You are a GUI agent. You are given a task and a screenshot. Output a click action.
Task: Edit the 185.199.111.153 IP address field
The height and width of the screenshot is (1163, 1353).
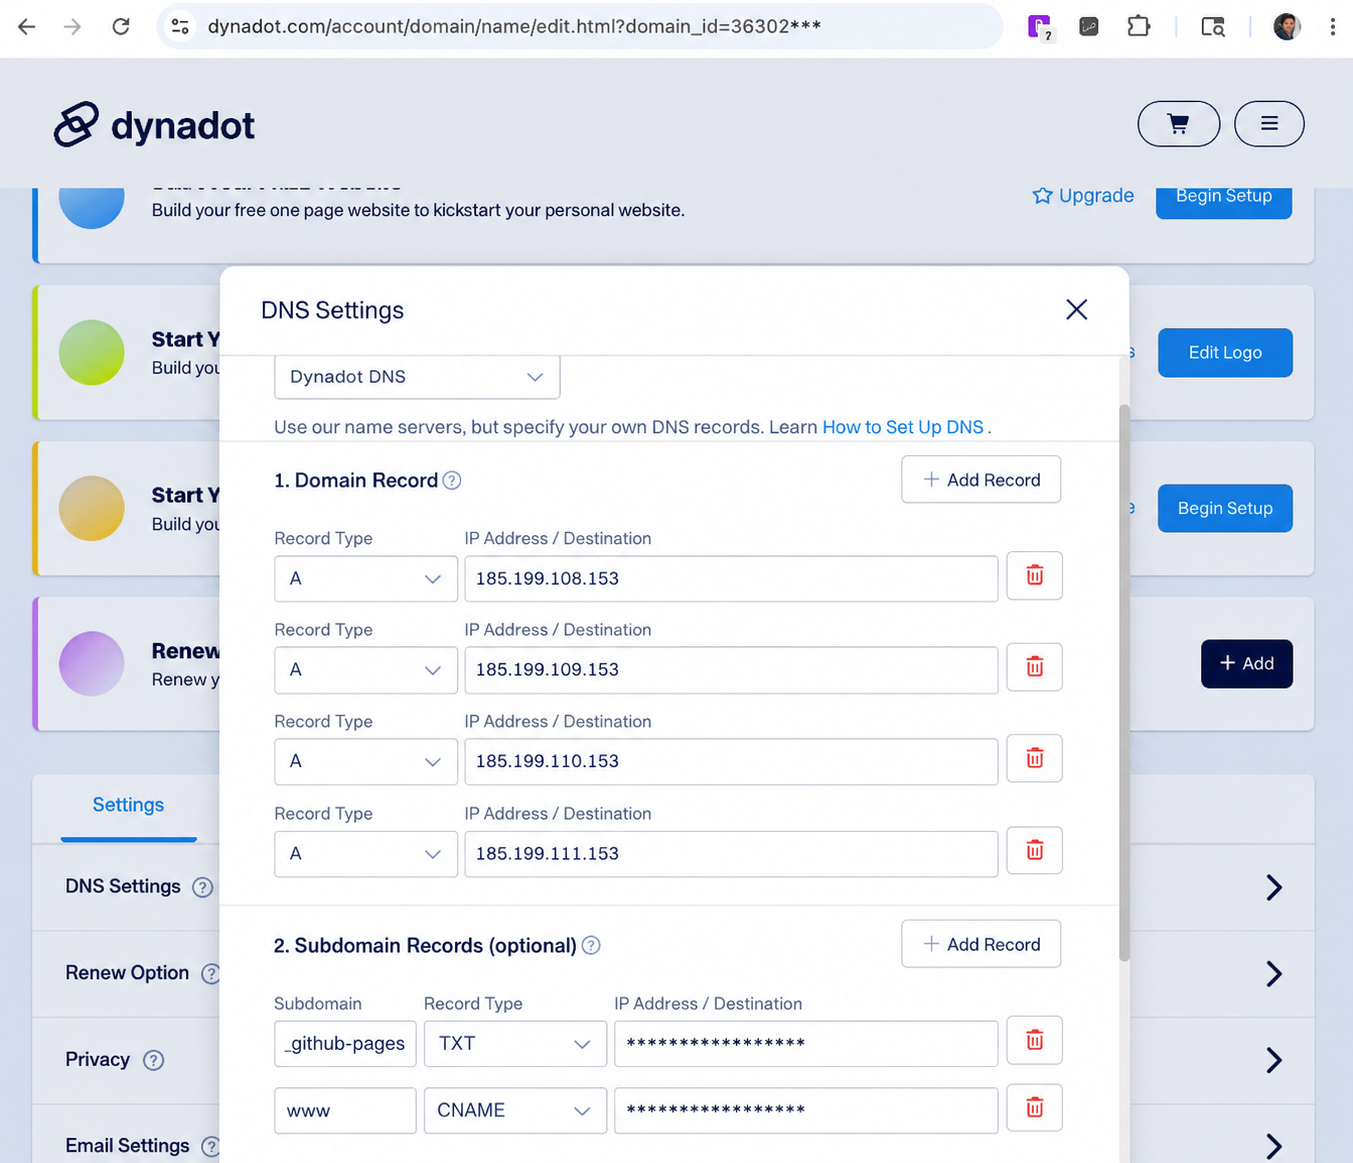(731, 854)
